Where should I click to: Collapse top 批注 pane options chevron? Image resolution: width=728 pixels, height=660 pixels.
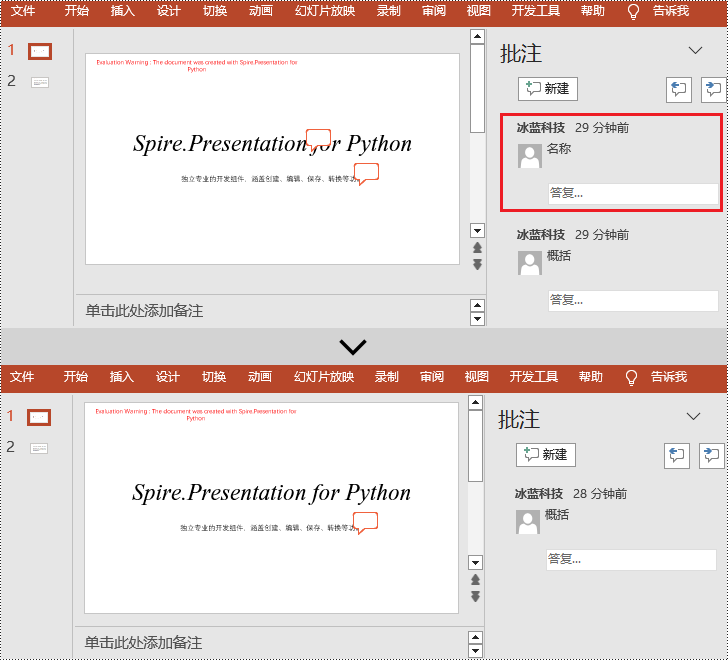click(x=695, y=50)
